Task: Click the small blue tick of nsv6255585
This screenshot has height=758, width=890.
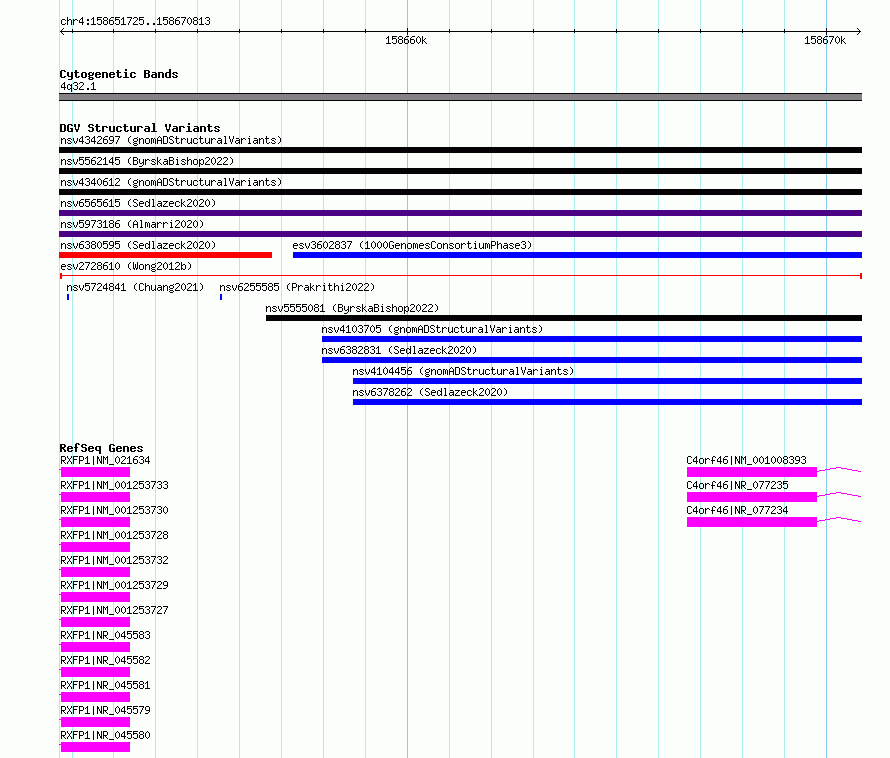Action: point(221,297)
